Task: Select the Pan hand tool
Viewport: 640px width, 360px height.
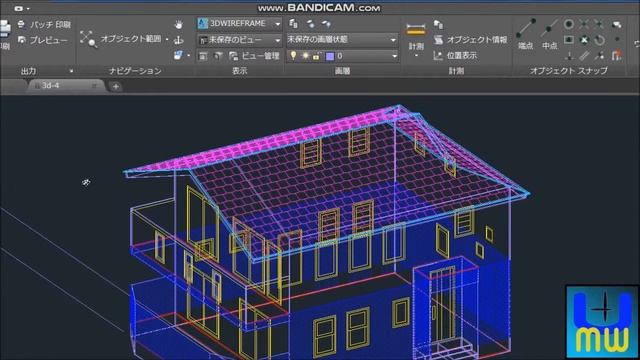Action: (178, 24)
